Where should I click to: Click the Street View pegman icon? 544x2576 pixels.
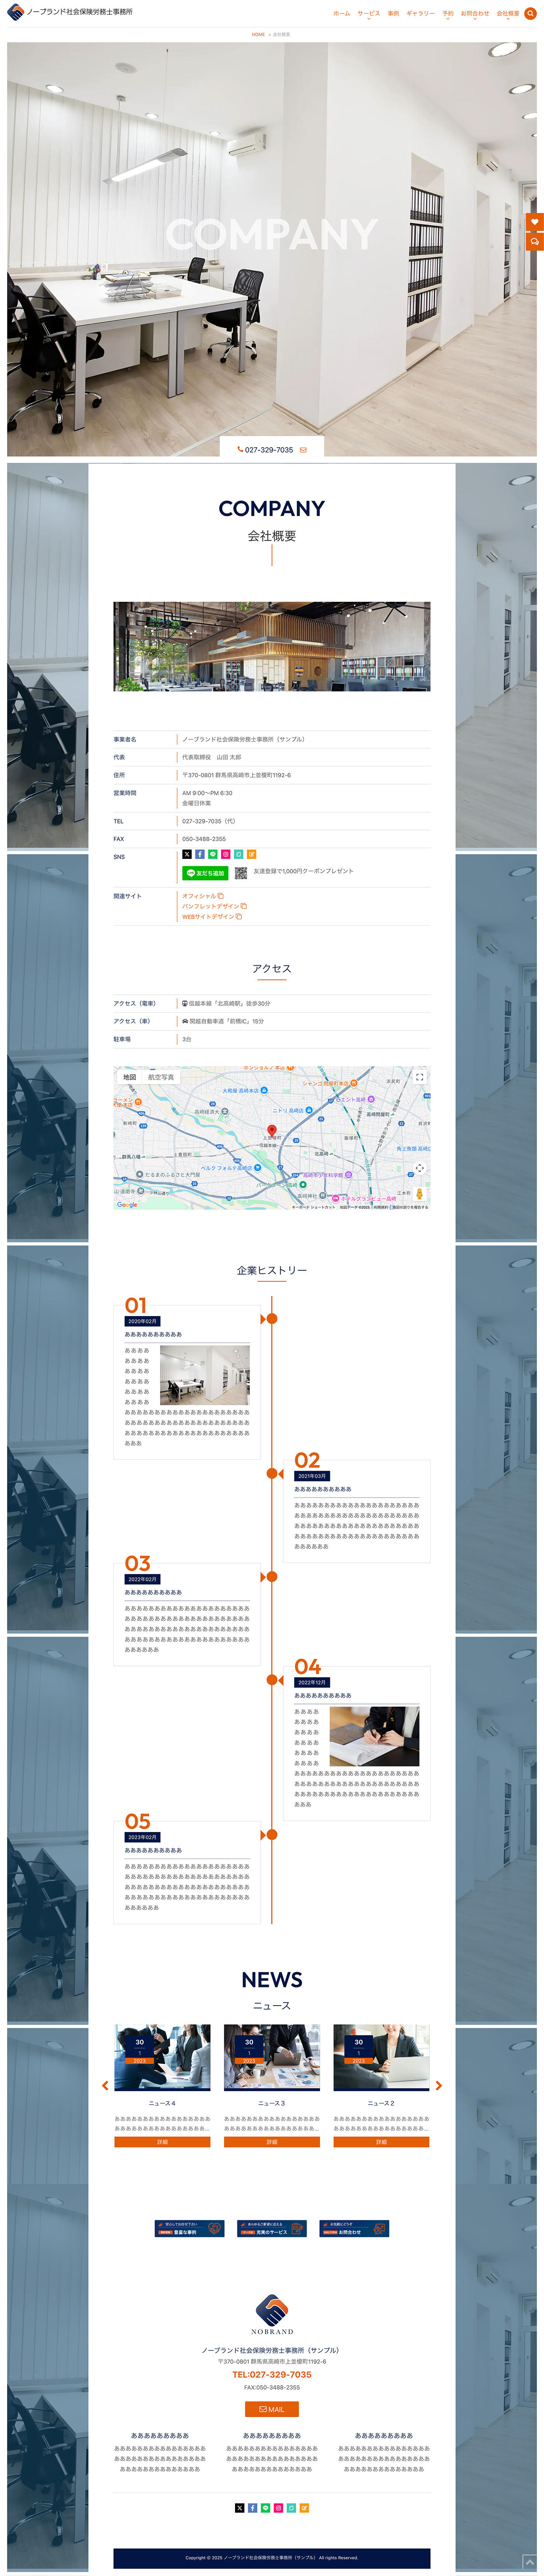tap(420, 1193)
